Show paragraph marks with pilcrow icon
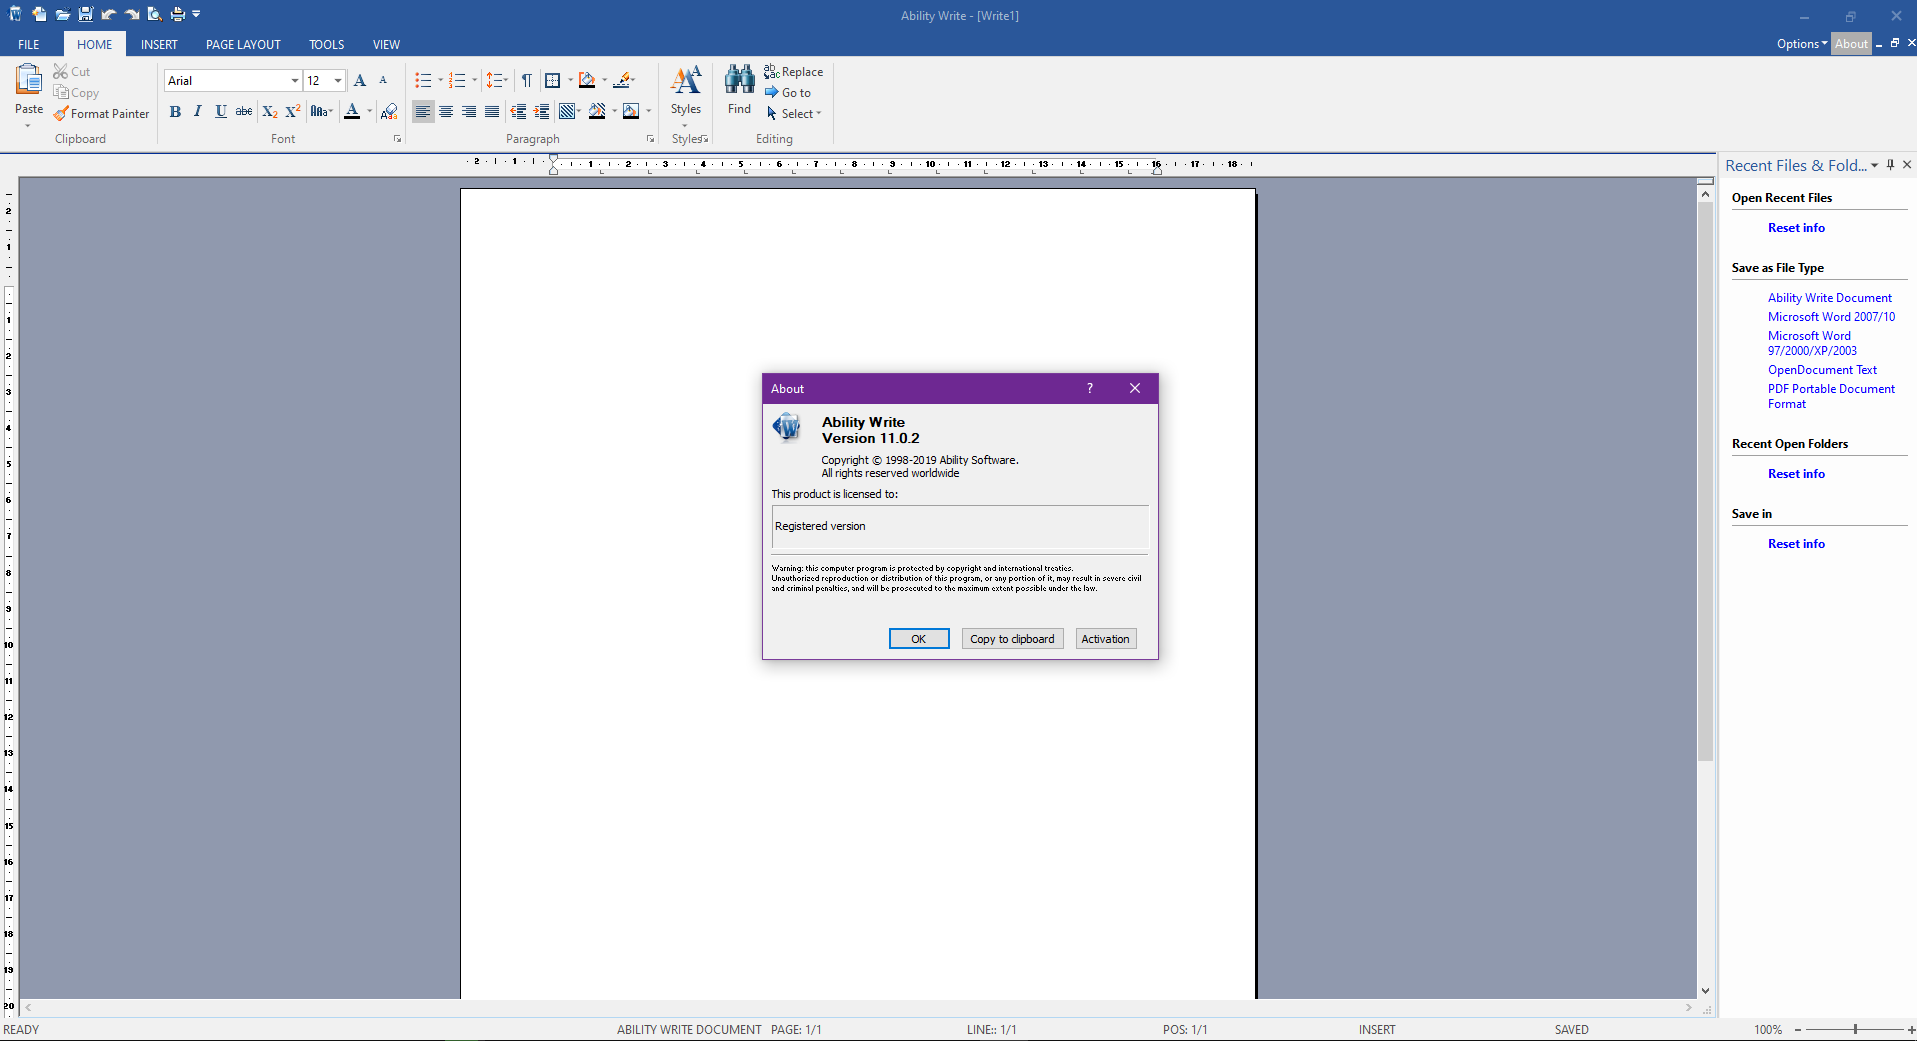The height and width of the screenshot is (1041, 1917). coord(527,80)
